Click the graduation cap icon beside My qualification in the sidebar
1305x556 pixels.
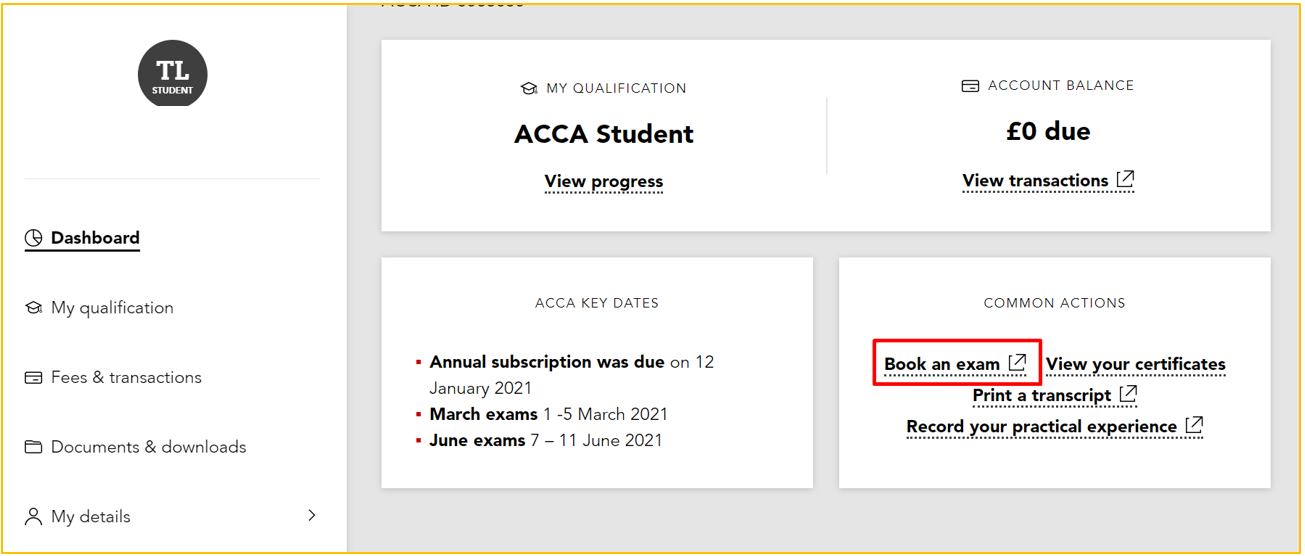click(x=34, y=308)
